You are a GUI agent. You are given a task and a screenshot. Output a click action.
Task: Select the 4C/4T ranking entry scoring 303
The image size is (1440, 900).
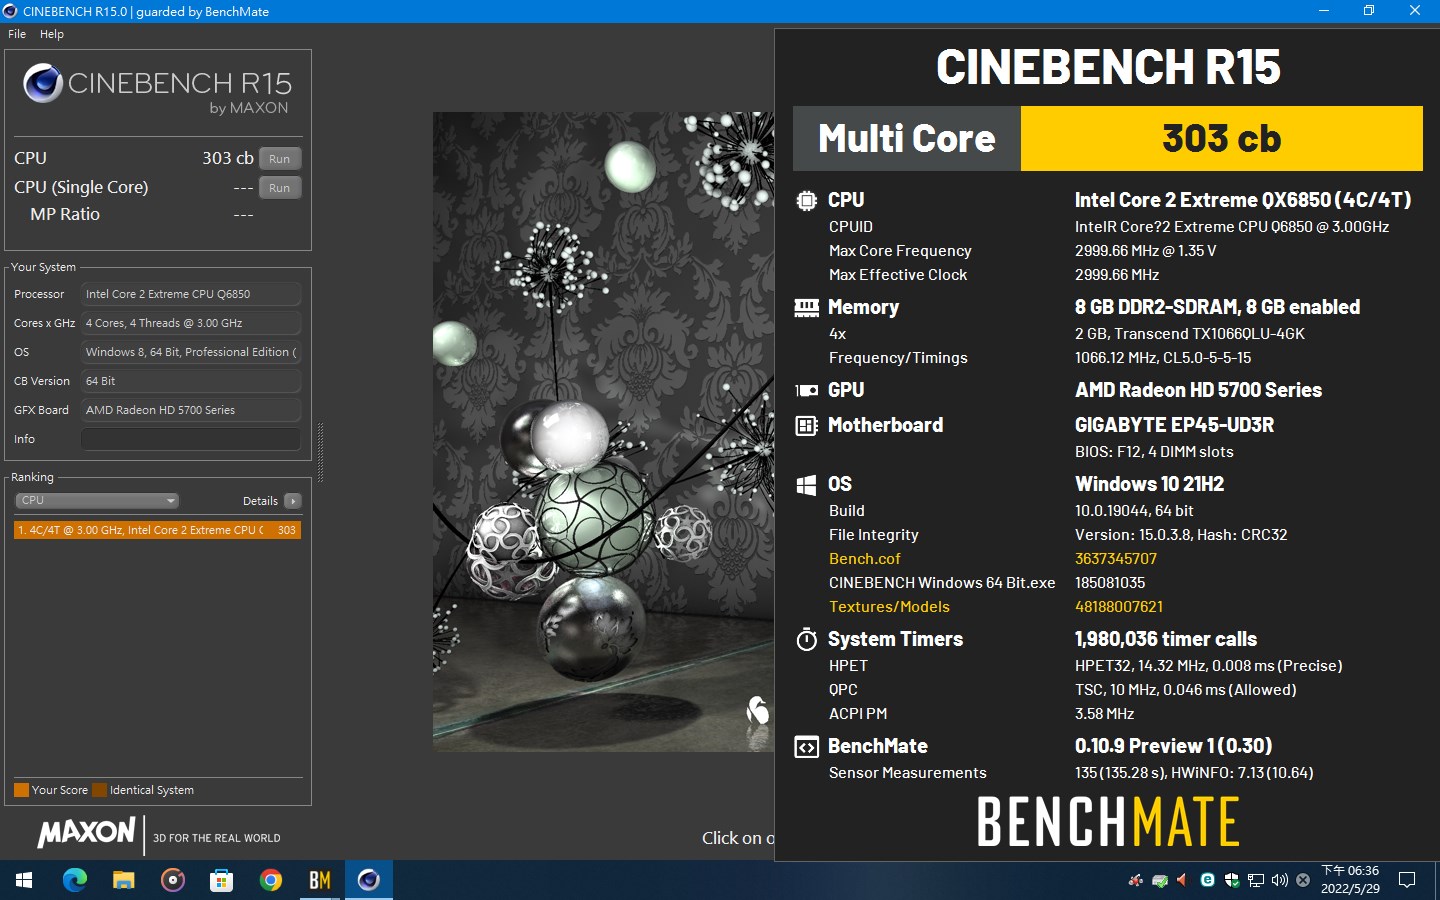click(x=157, y=530)
